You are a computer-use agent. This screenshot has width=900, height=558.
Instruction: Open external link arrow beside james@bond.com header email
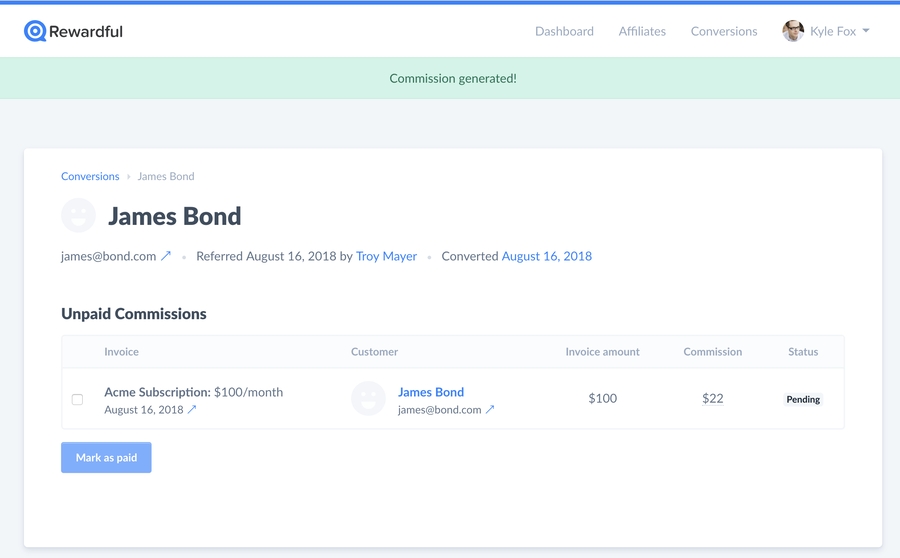click(x=166, y=256)
